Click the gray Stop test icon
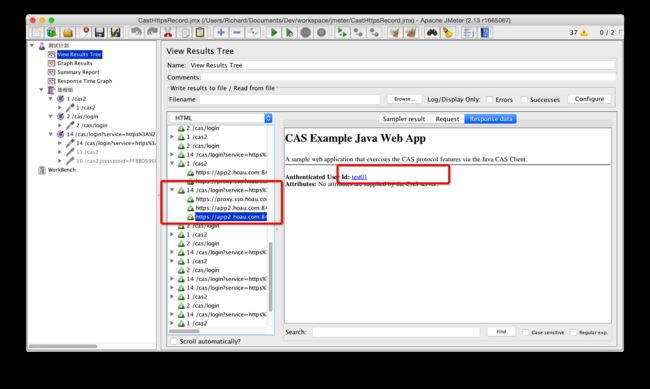Viewport: 650px width, 389px height. [x=306, y=32]
